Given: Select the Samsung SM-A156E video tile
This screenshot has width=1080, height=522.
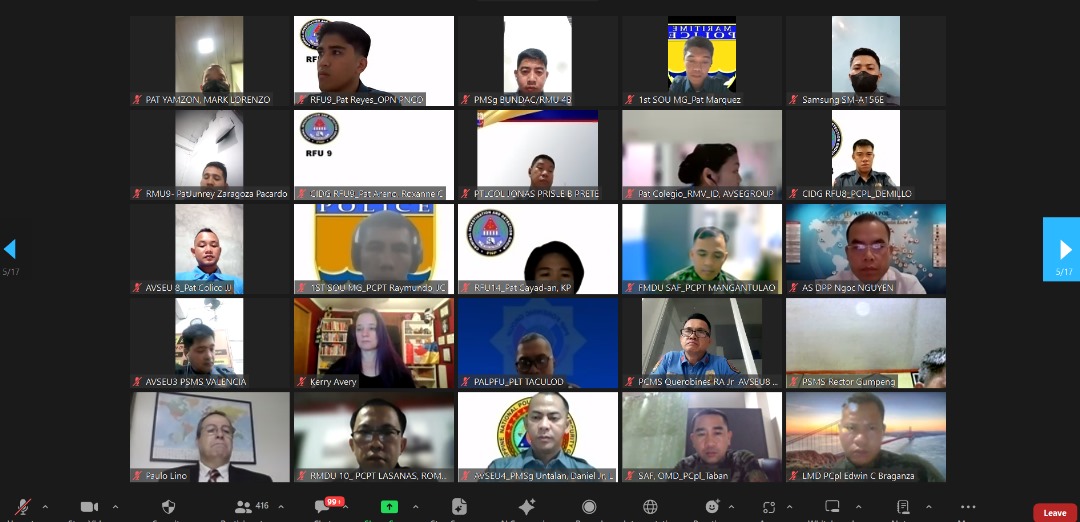Looking at the screenshot, I should (x=866, y=61).
